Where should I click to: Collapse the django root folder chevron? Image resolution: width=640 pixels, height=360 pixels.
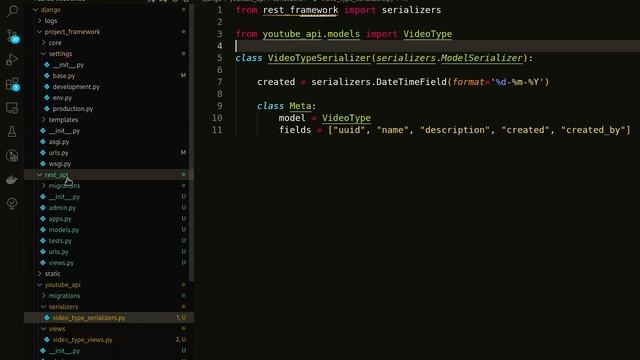pyautogui.click(x=36, y=9)
